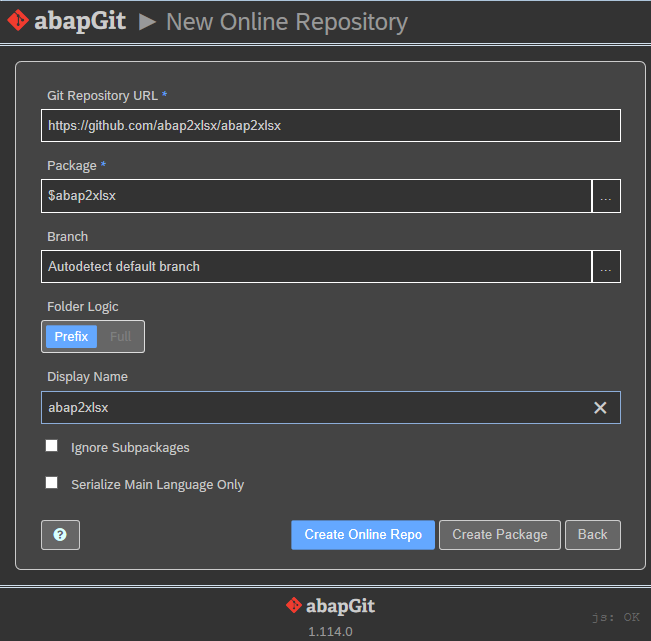Image resolution: width=651 pixels, height=641 pixels.
Task: Click the footer abapGit logo
Action: [330, 606]
